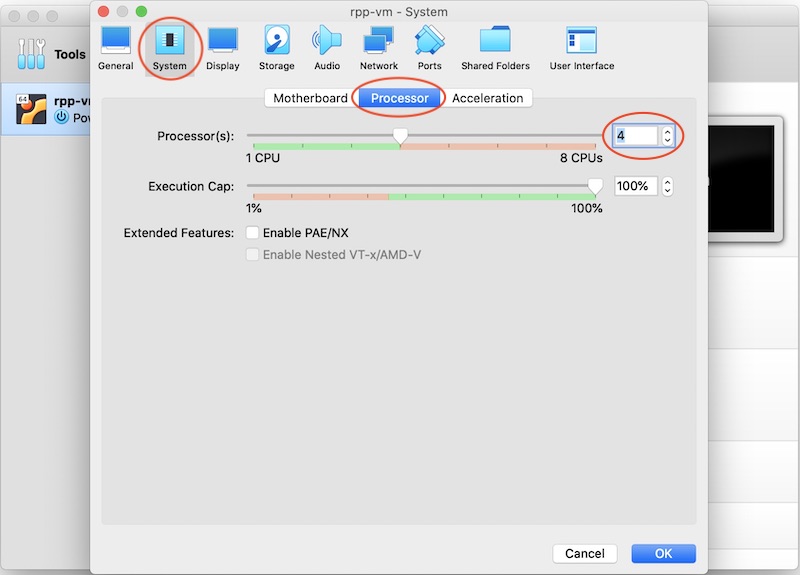Close the rpp-vm System dialog with red button
Image resolution: width=800 pixels, height=575 pixels.
point(104,11)
